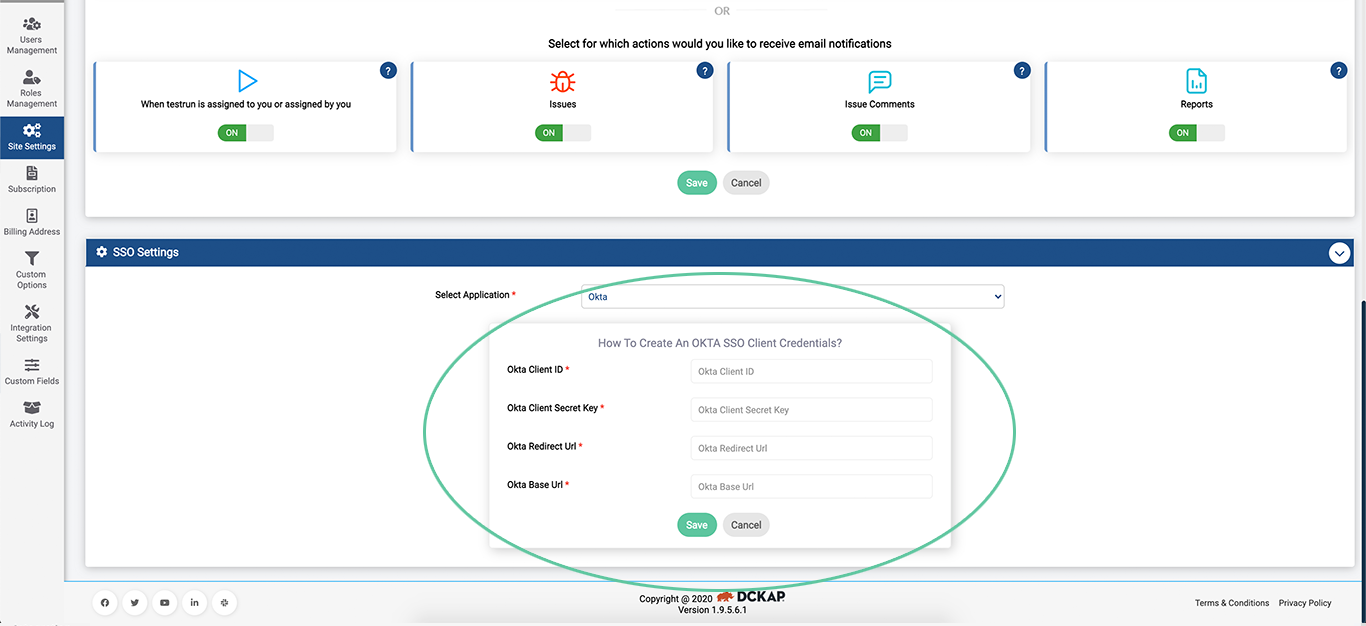Open How To Create OKTA SSO Credentials link

click(x=720, y=343)
